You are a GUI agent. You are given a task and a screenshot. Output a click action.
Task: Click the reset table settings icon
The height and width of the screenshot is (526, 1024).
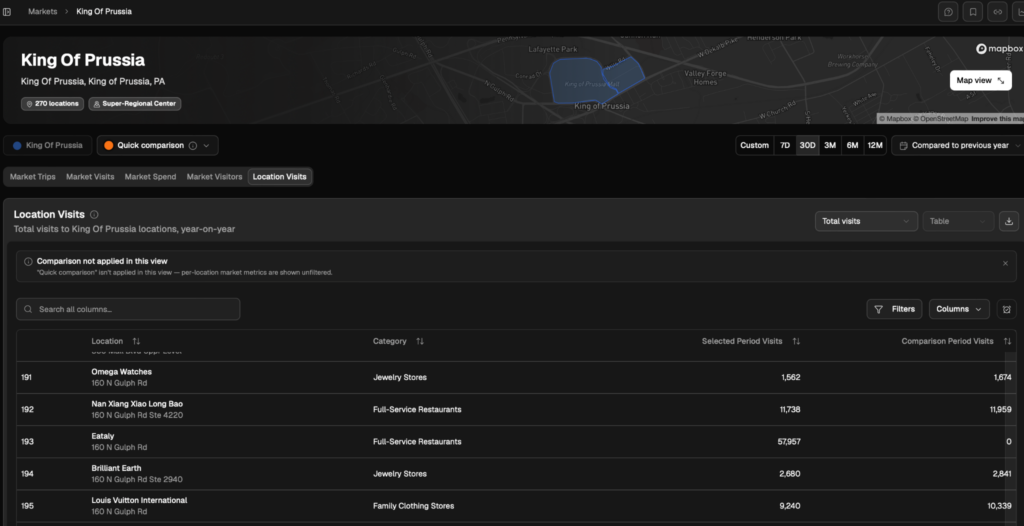[x=1007, y=309]
